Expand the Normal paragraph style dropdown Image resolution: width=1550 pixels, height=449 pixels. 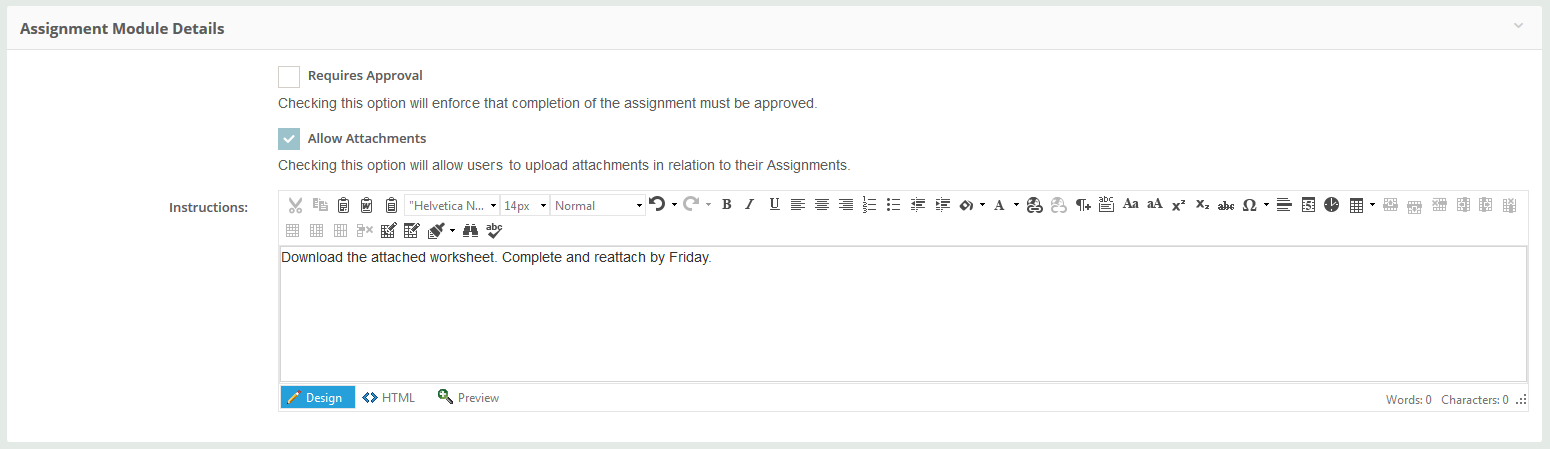[598, 205]
